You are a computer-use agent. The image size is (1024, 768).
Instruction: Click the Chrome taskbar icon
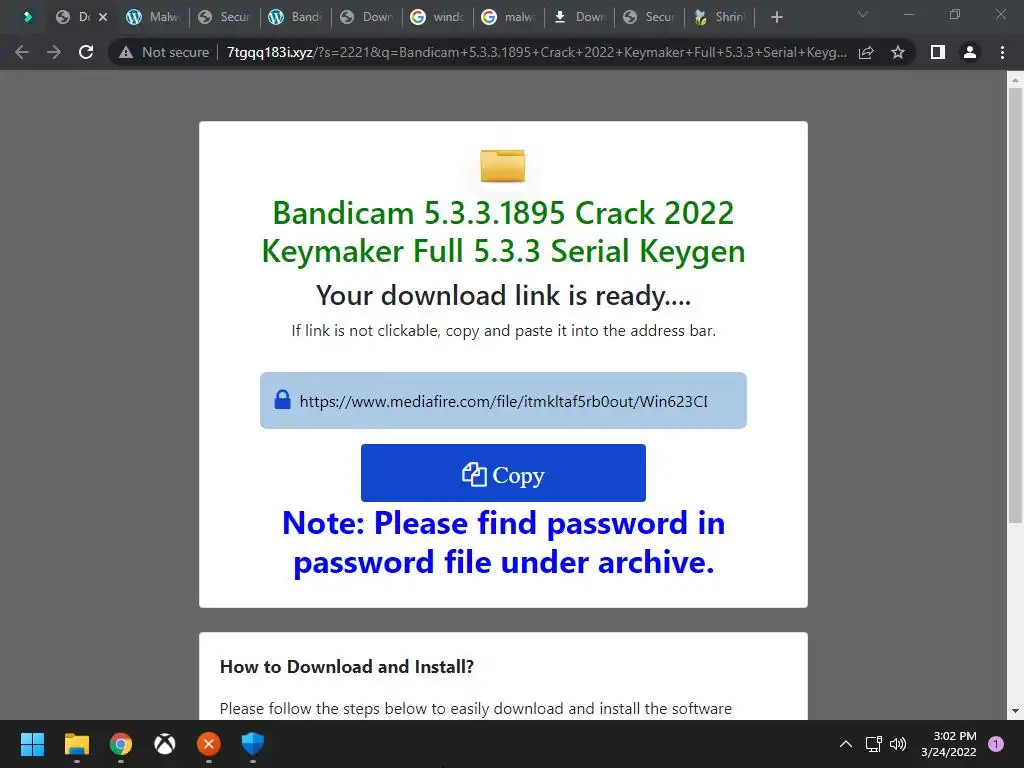tap(121, 744)
